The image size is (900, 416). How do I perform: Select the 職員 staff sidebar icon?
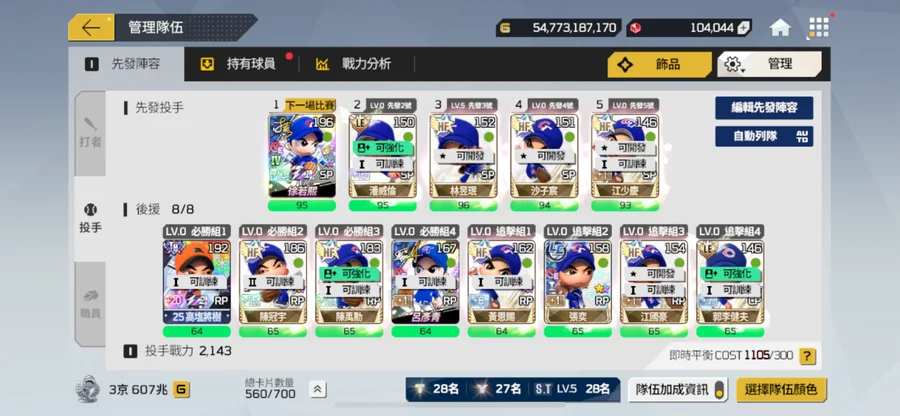90,304
